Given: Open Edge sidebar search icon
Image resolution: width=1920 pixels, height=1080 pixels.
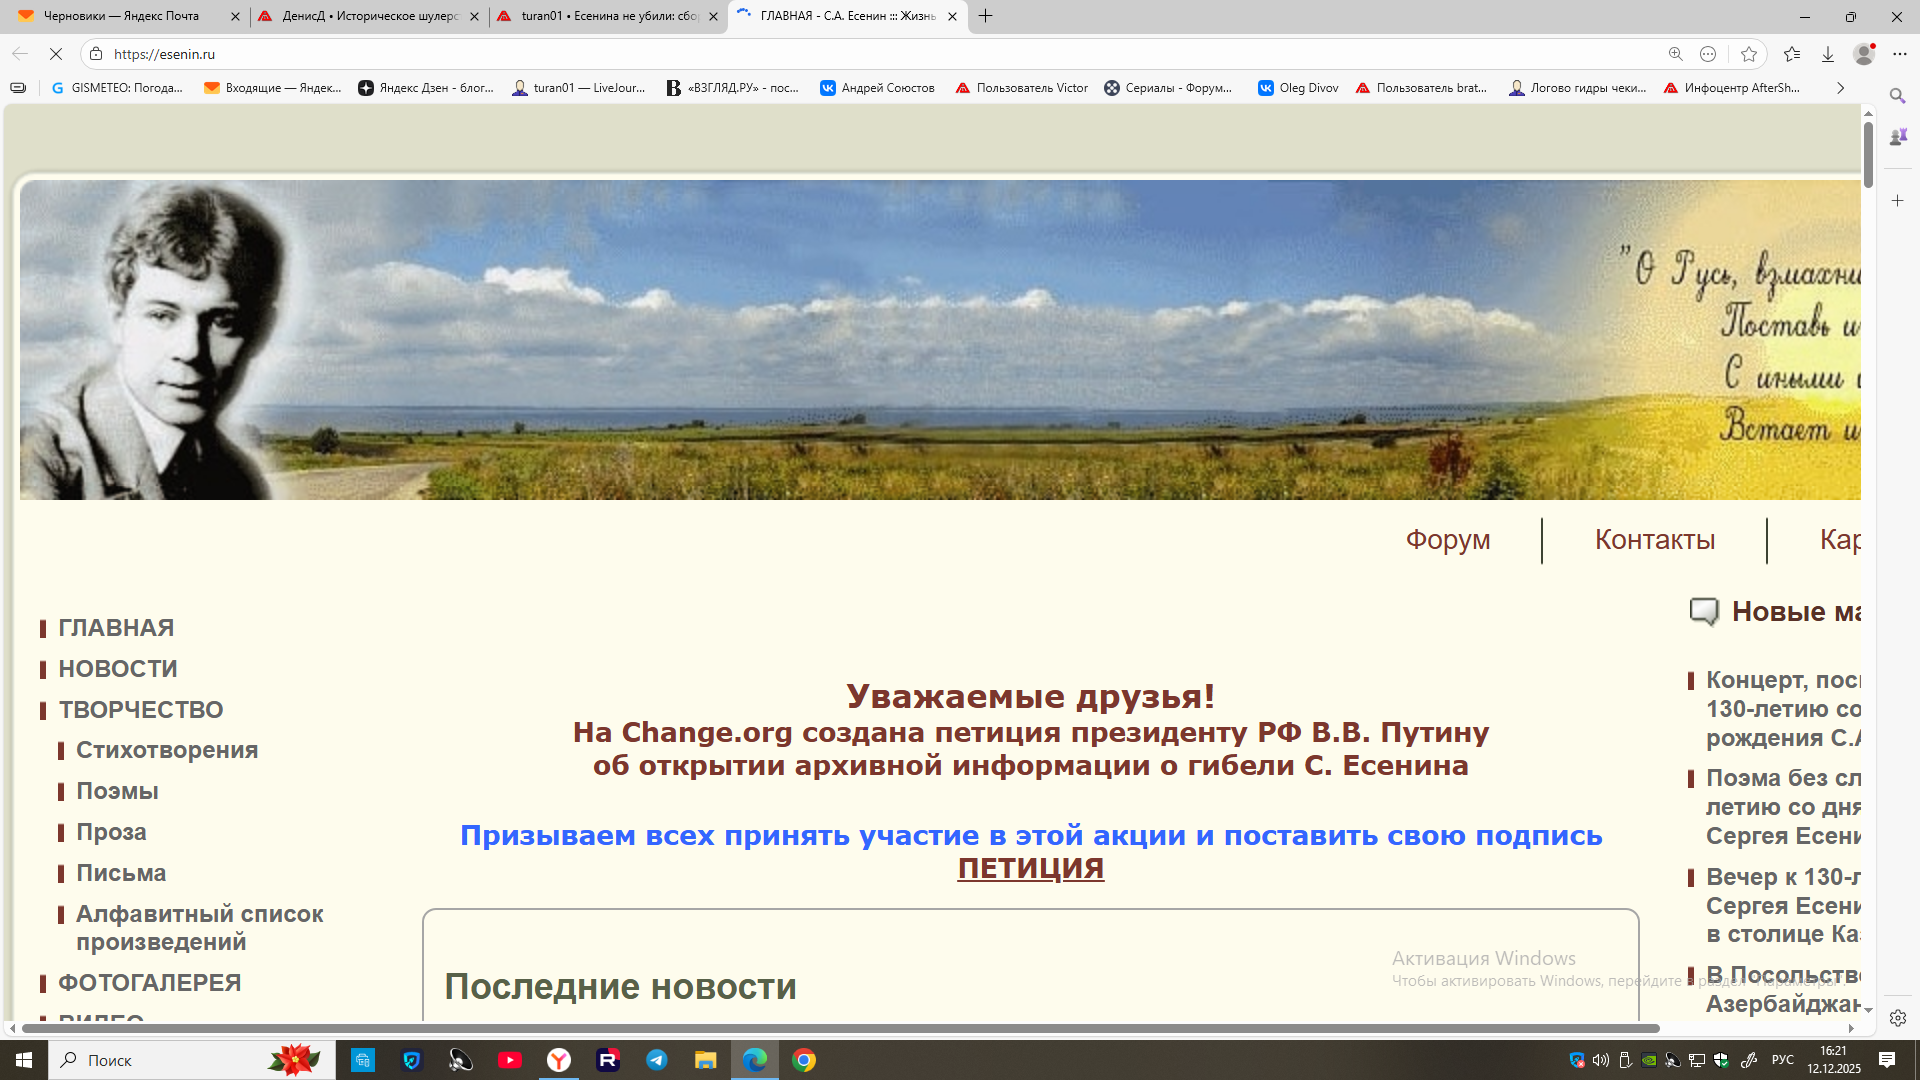Looking at the screenshot, I should 1897,96.
